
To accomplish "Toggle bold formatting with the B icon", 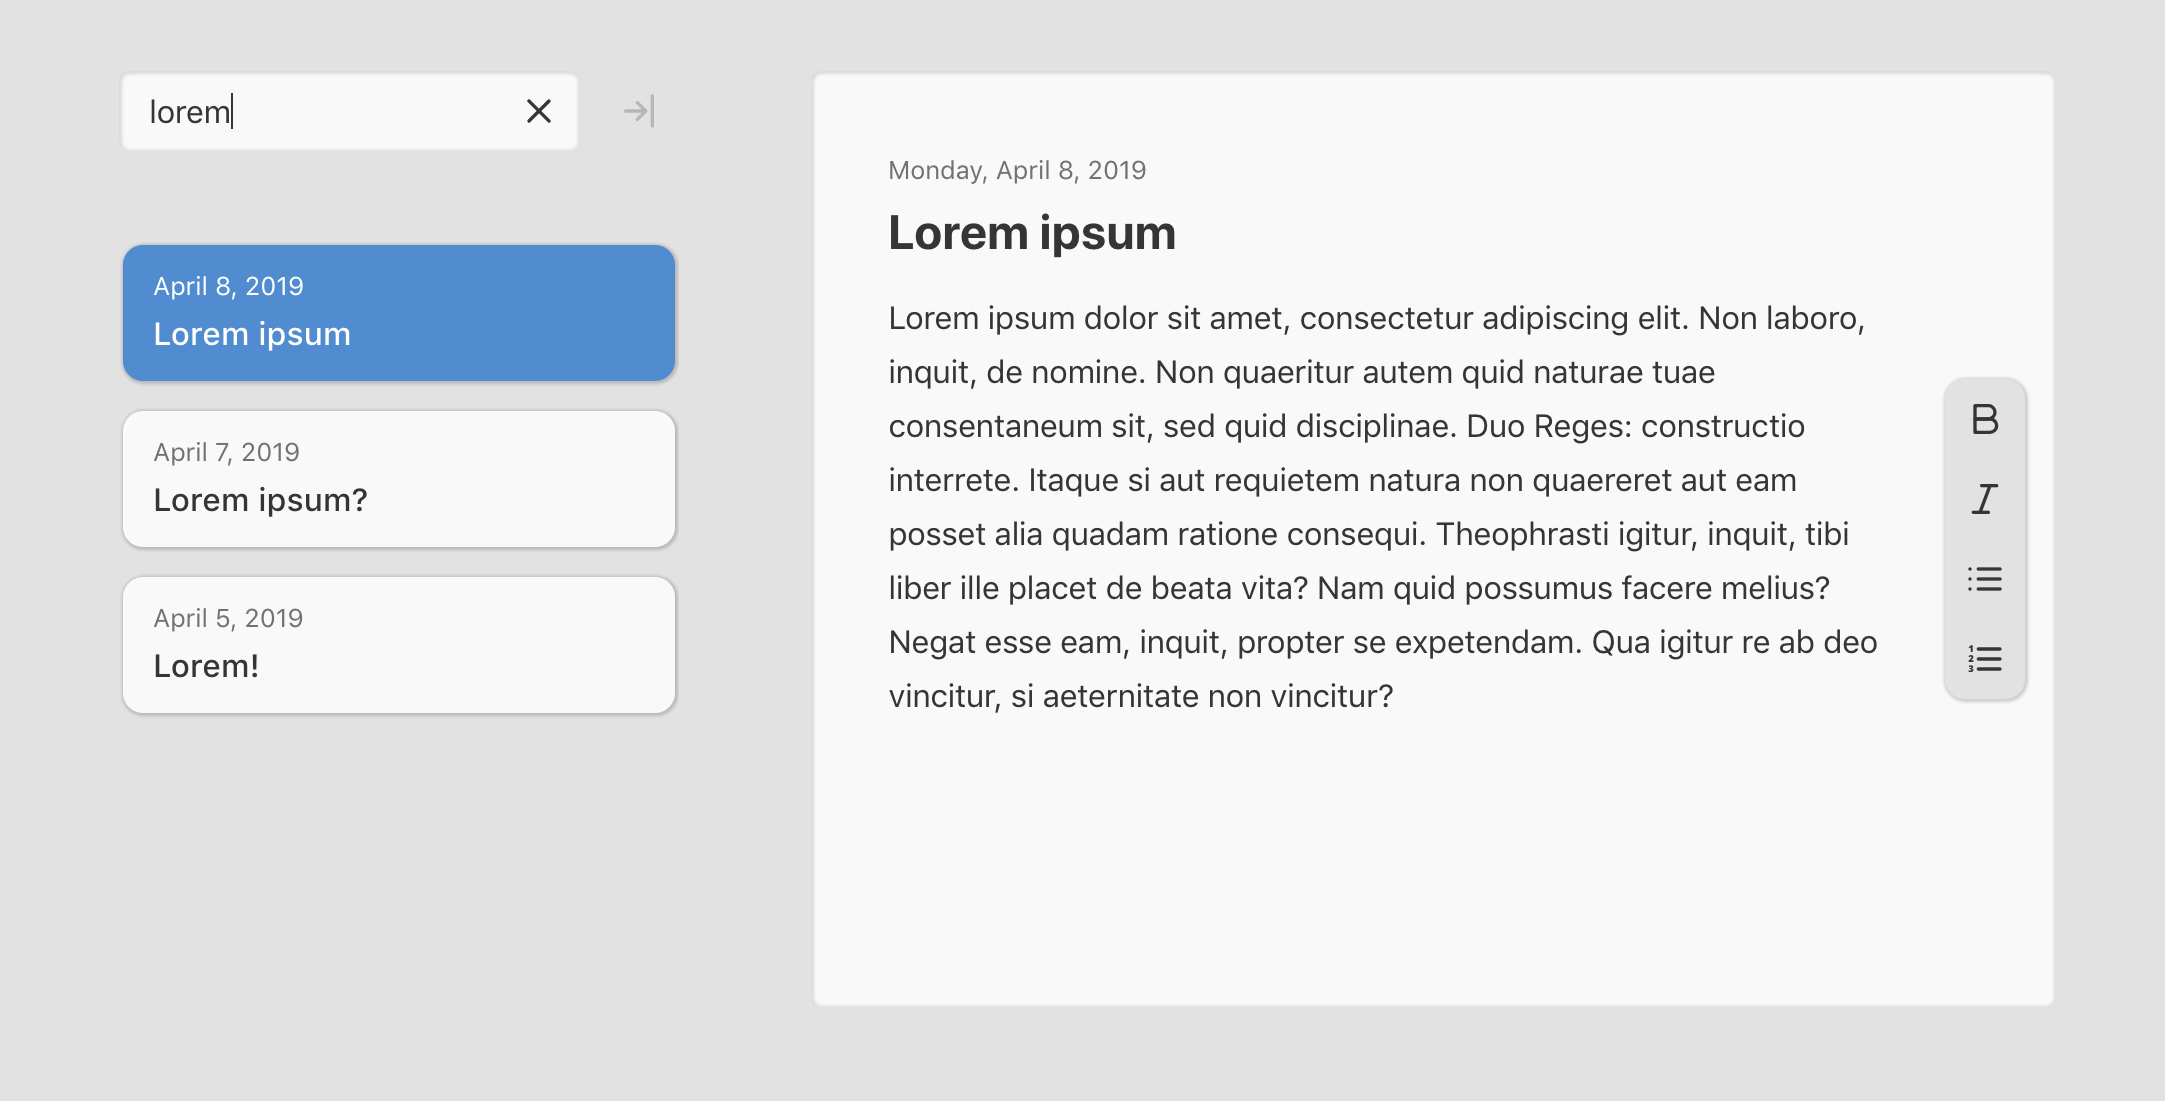I will click(1985, 419).
